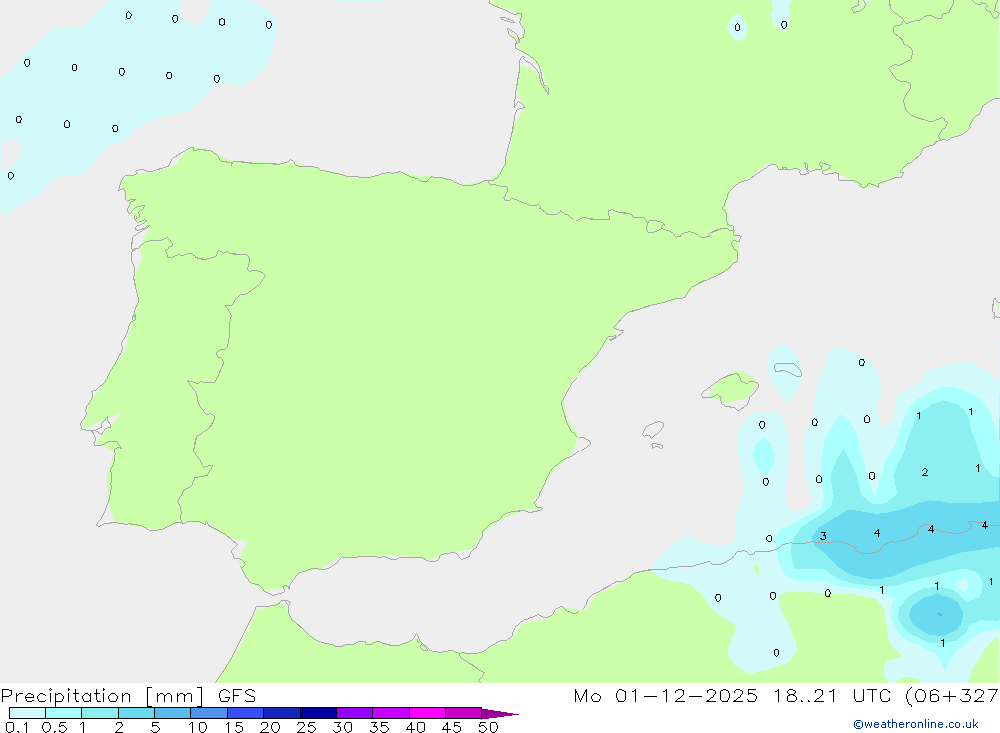Click the '2' precipitation value over the Mediterranean
Image resolution: width=1000 pixels, height=733 pixels.
pos(925,473)
